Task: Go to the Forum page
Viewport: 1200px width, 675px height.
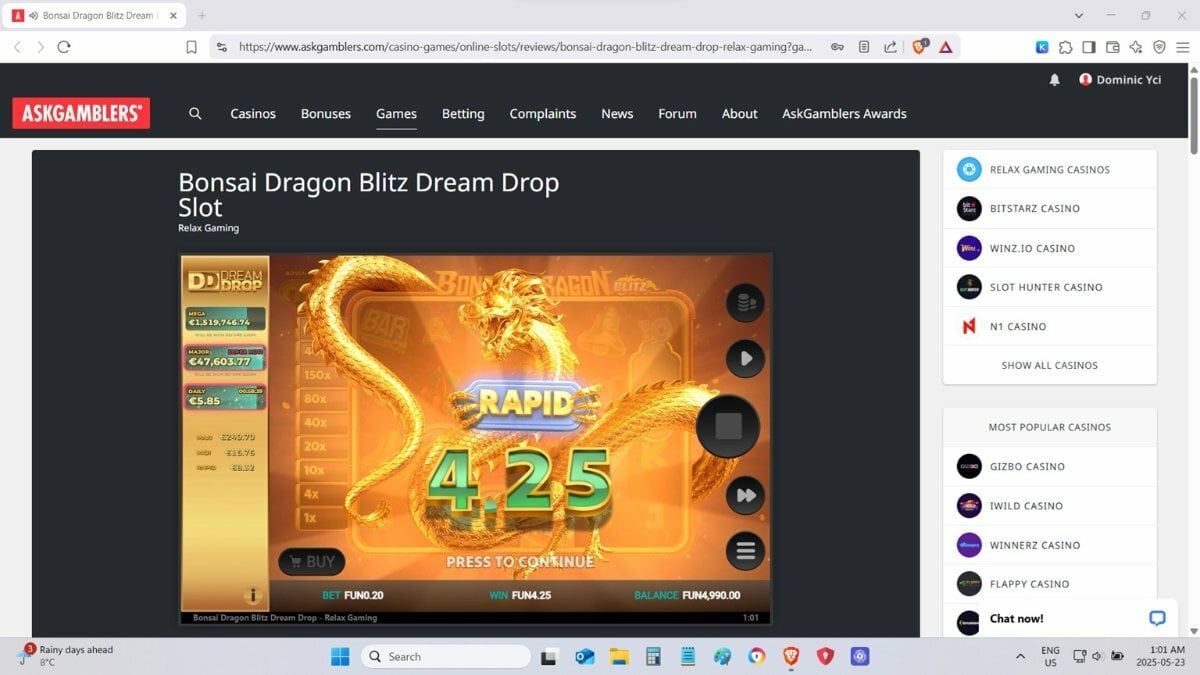Action: 677,113
